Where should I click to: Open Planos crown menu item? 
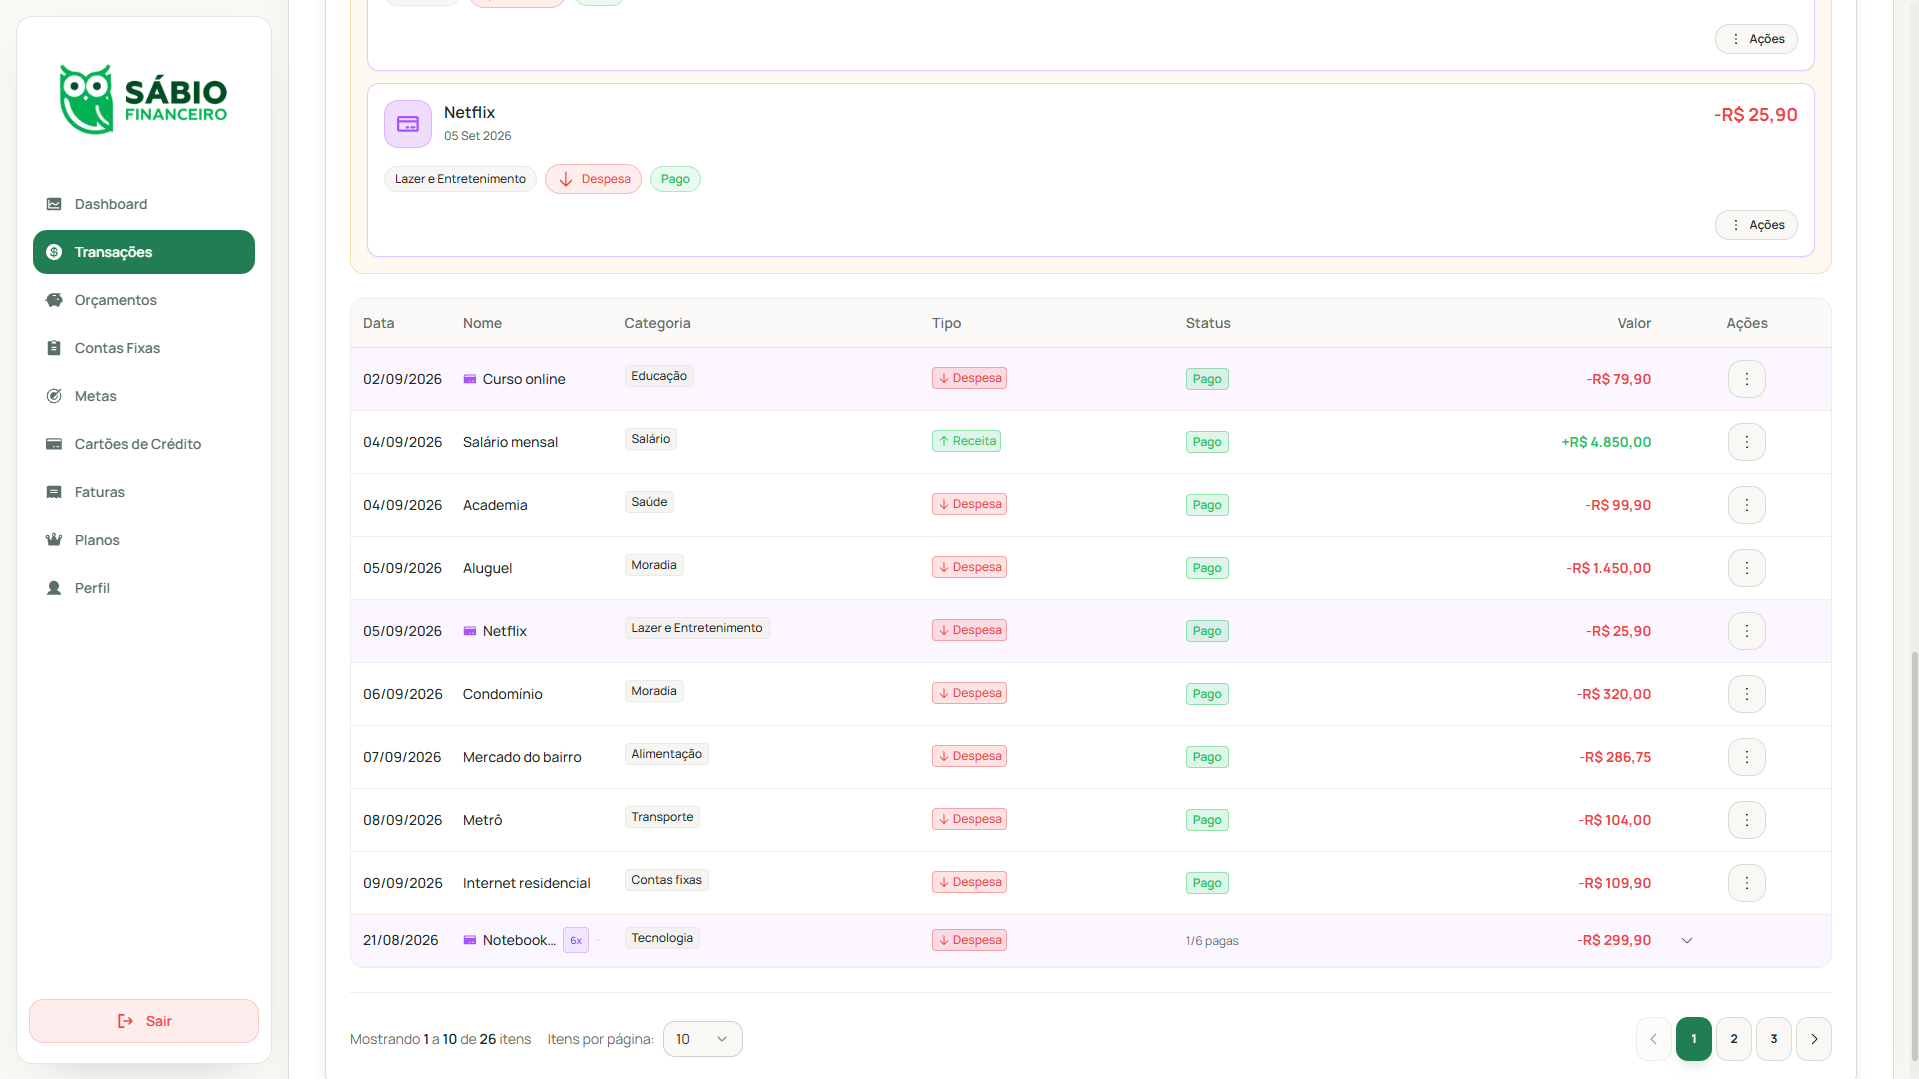point(143,540)
